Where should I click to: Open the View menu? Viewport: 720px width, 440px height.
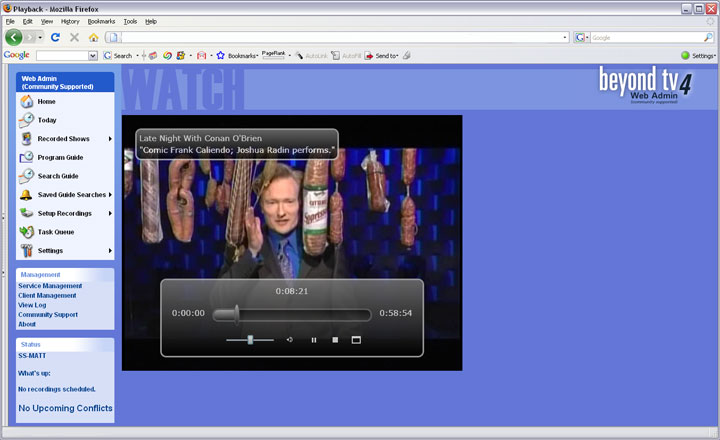[x=47, y=22]
